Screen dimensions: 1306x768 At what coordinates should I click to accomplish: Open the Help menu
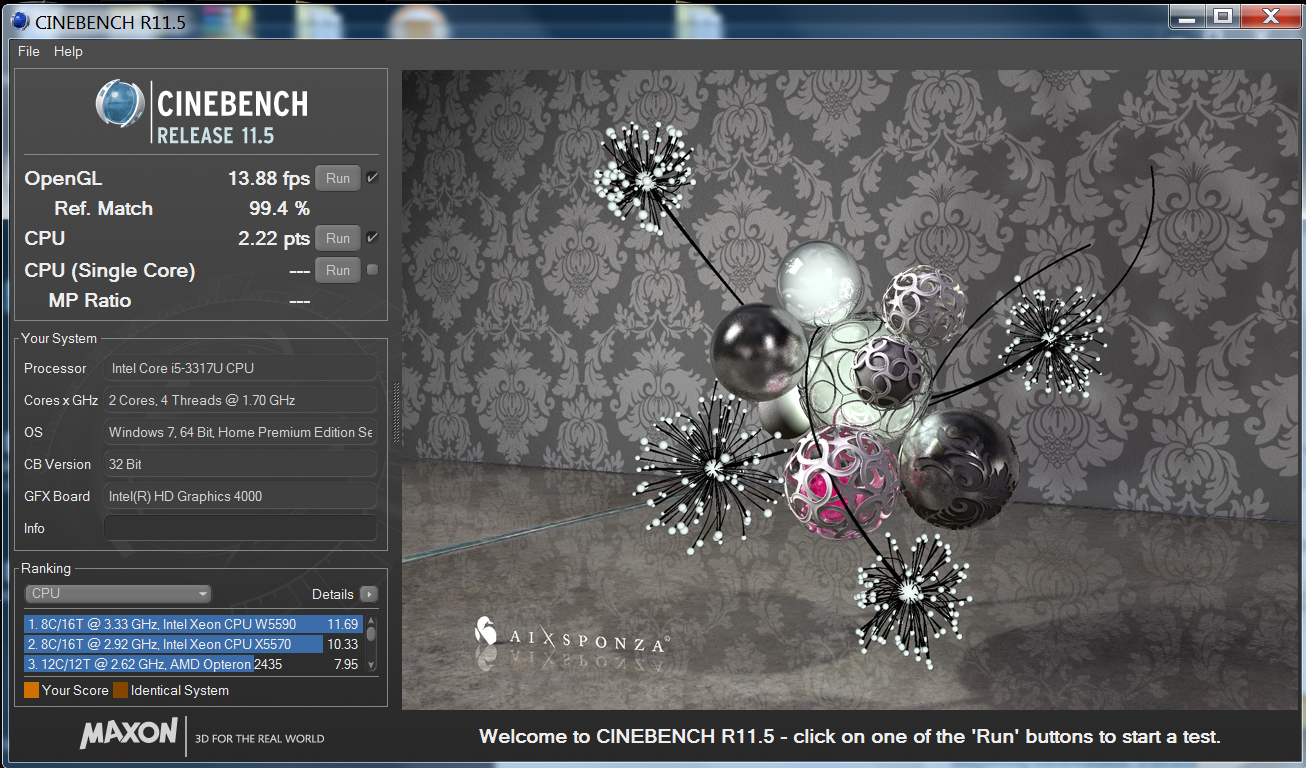tap(68, 51)
